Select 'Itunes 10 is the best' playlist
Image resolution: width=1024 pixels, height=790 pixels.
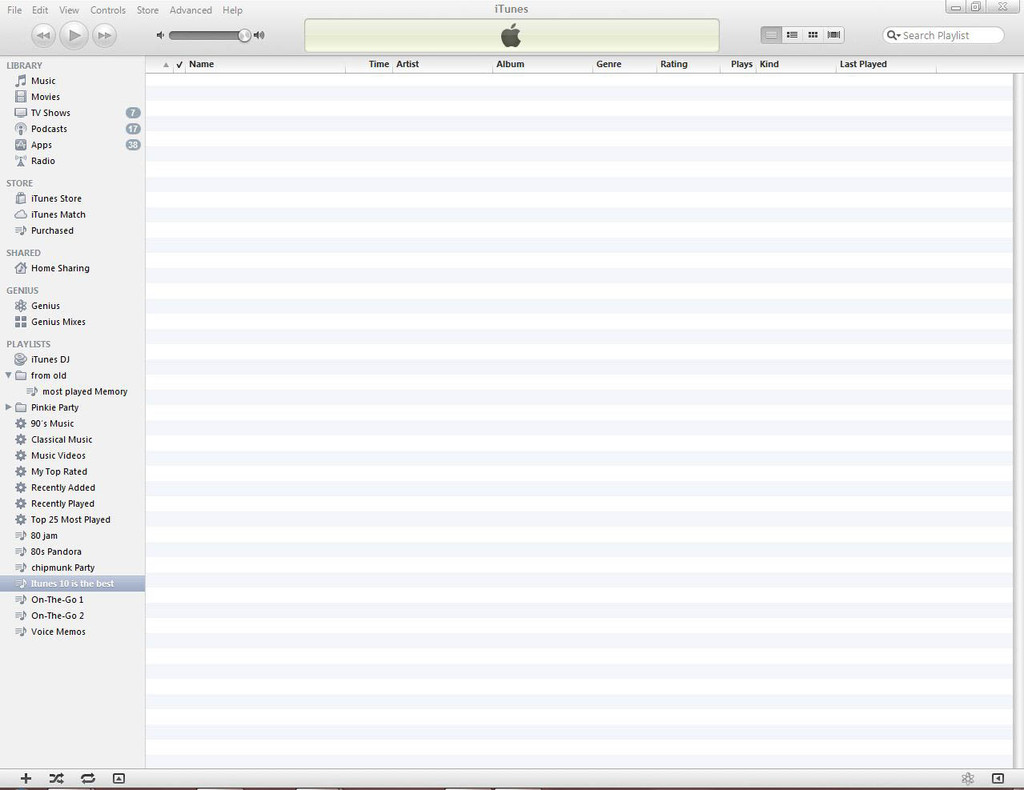(72, 584)
